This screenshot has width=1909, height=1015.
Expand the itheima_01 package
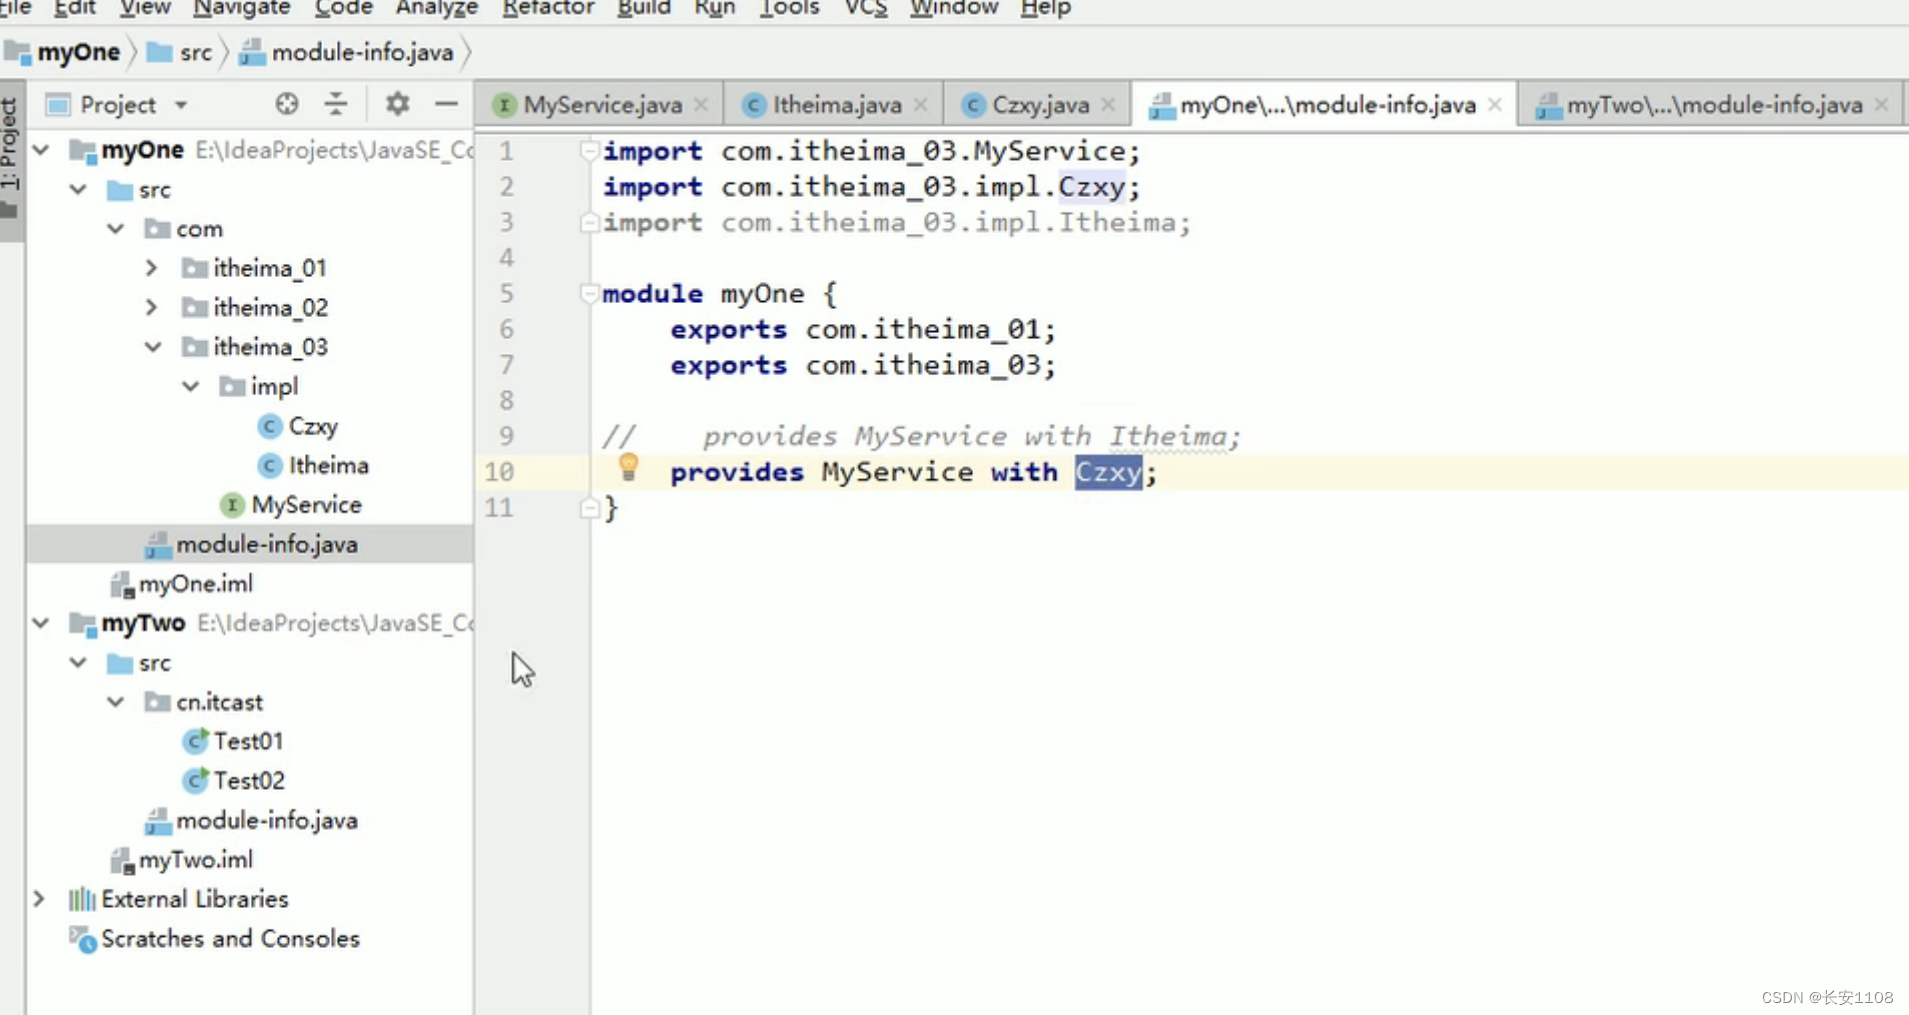pyautogui.click(x=152, y=268)
